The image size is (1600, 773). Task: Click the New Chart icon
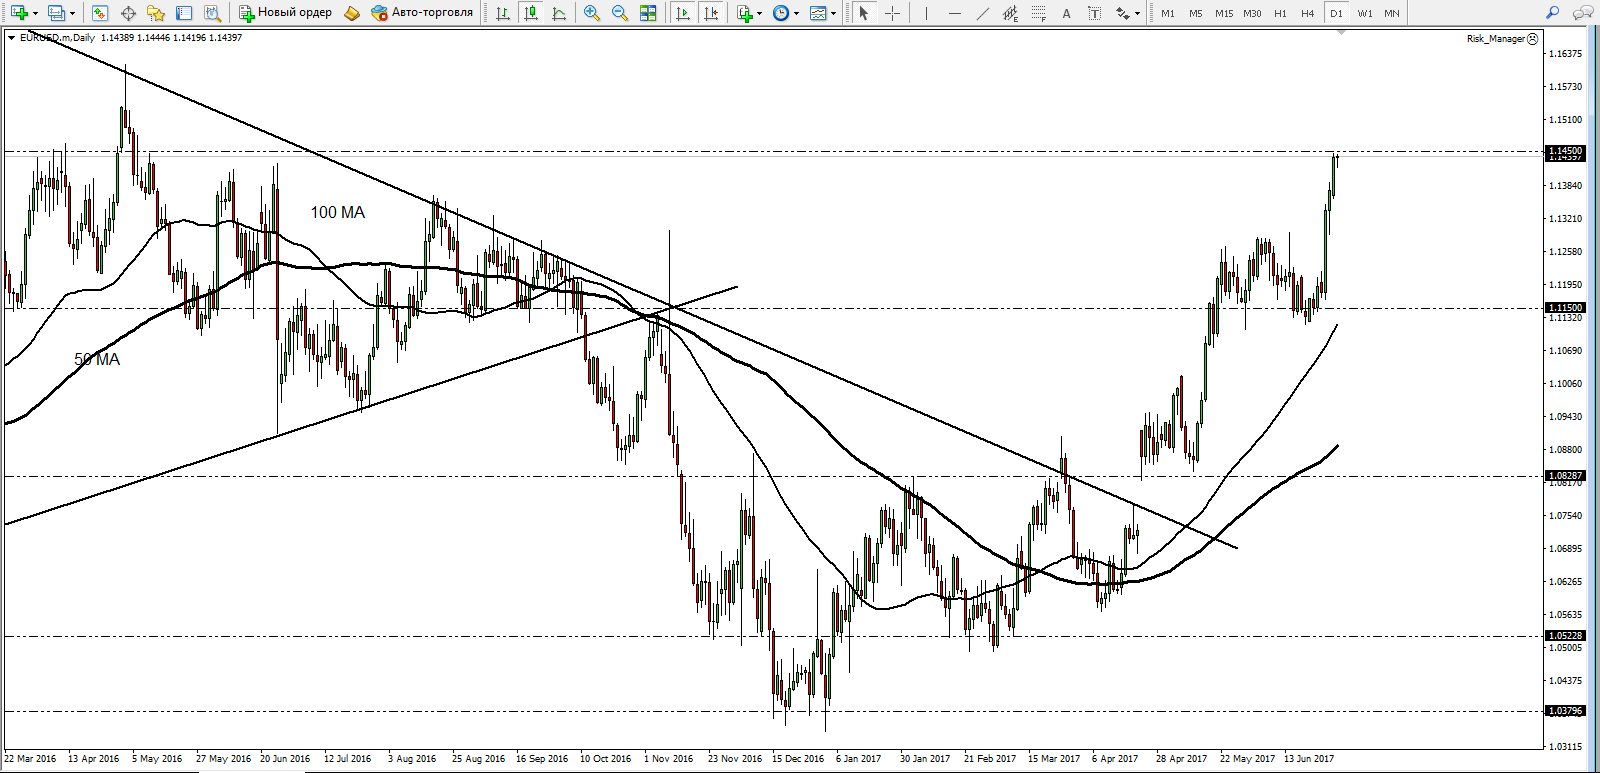pos(19,13)
